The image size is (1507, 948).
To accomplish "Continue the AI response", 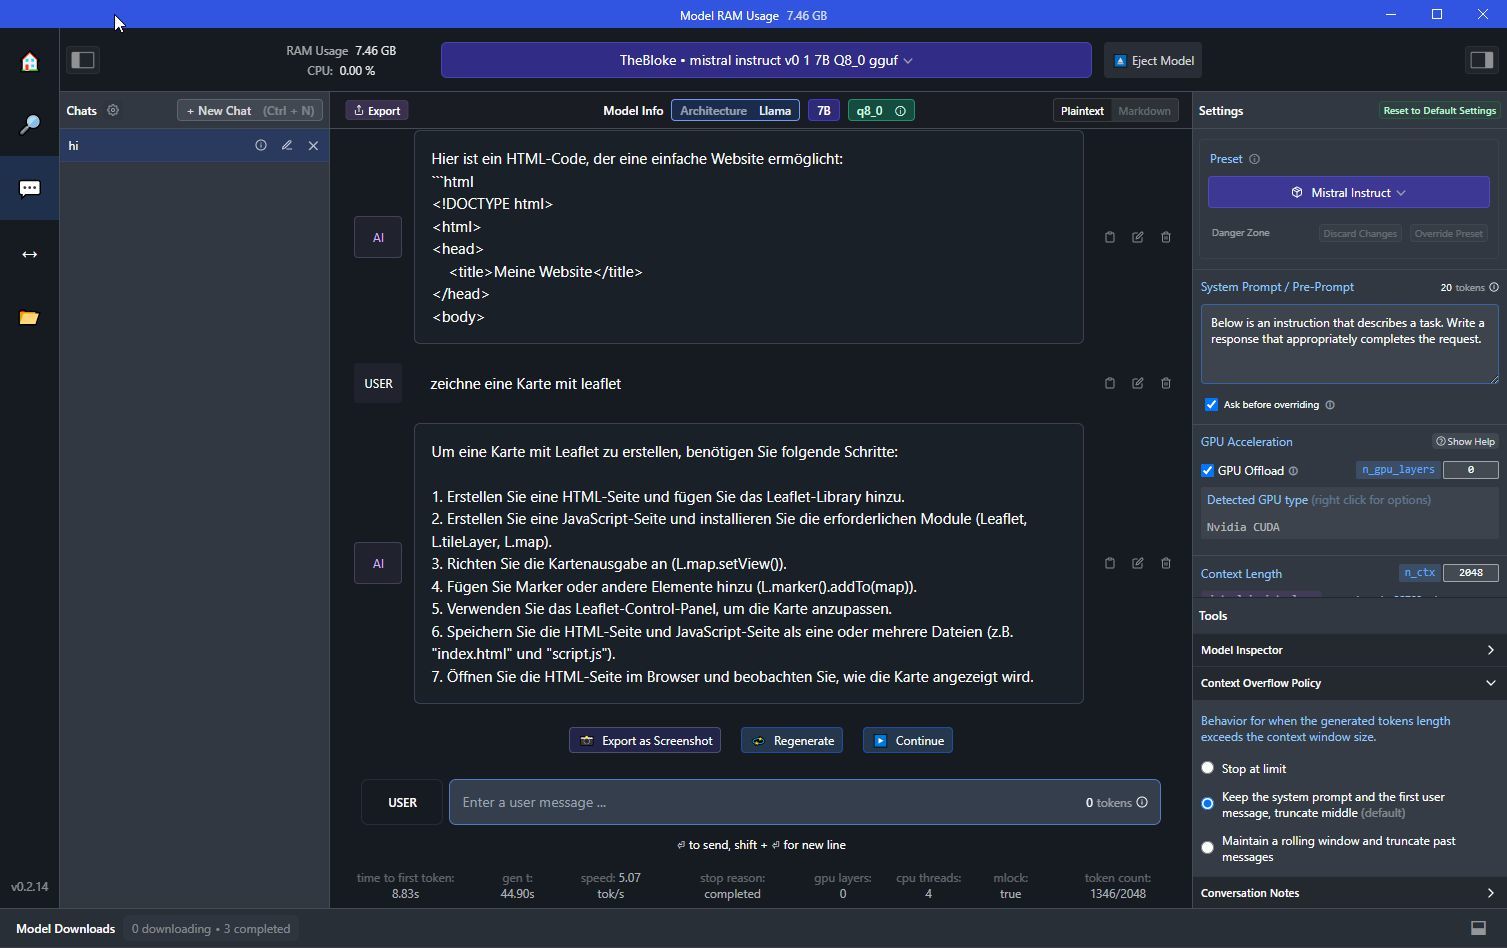I will (x=908, y=741).
